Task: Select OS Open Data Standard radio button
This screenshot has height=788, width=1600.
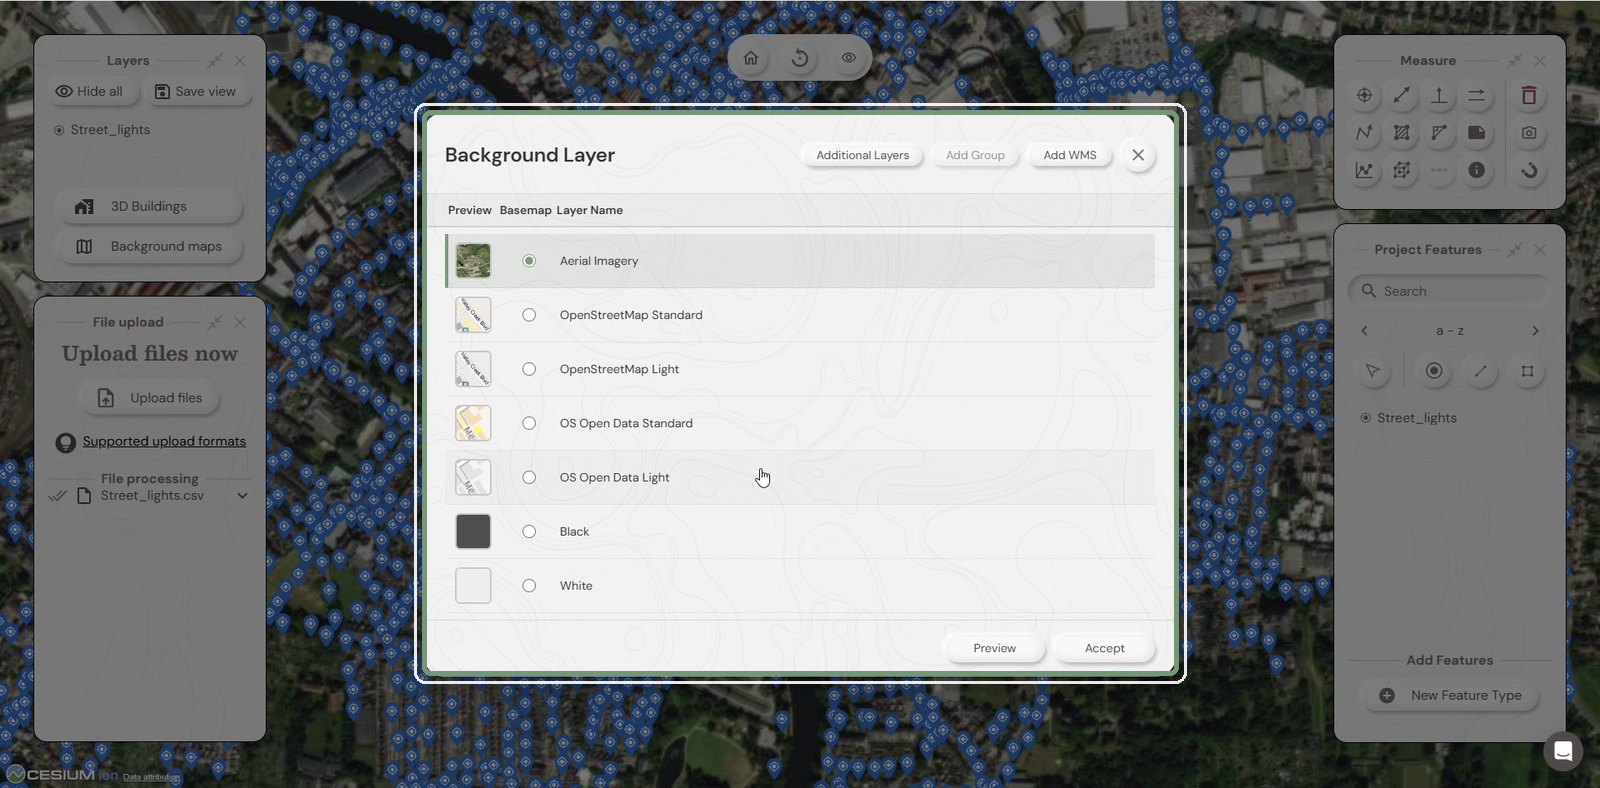Action: (x=529, y=423)
